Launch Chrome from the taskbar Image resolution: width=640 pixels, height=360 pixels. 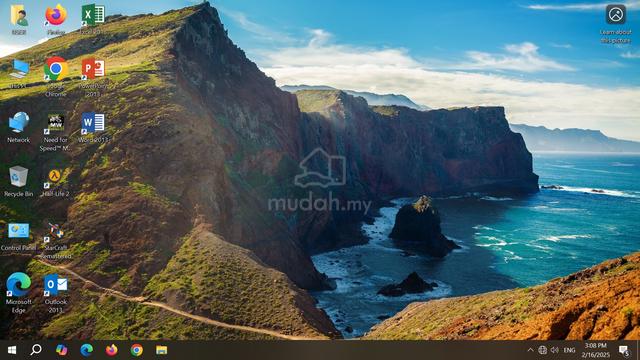tap(137, 350)
